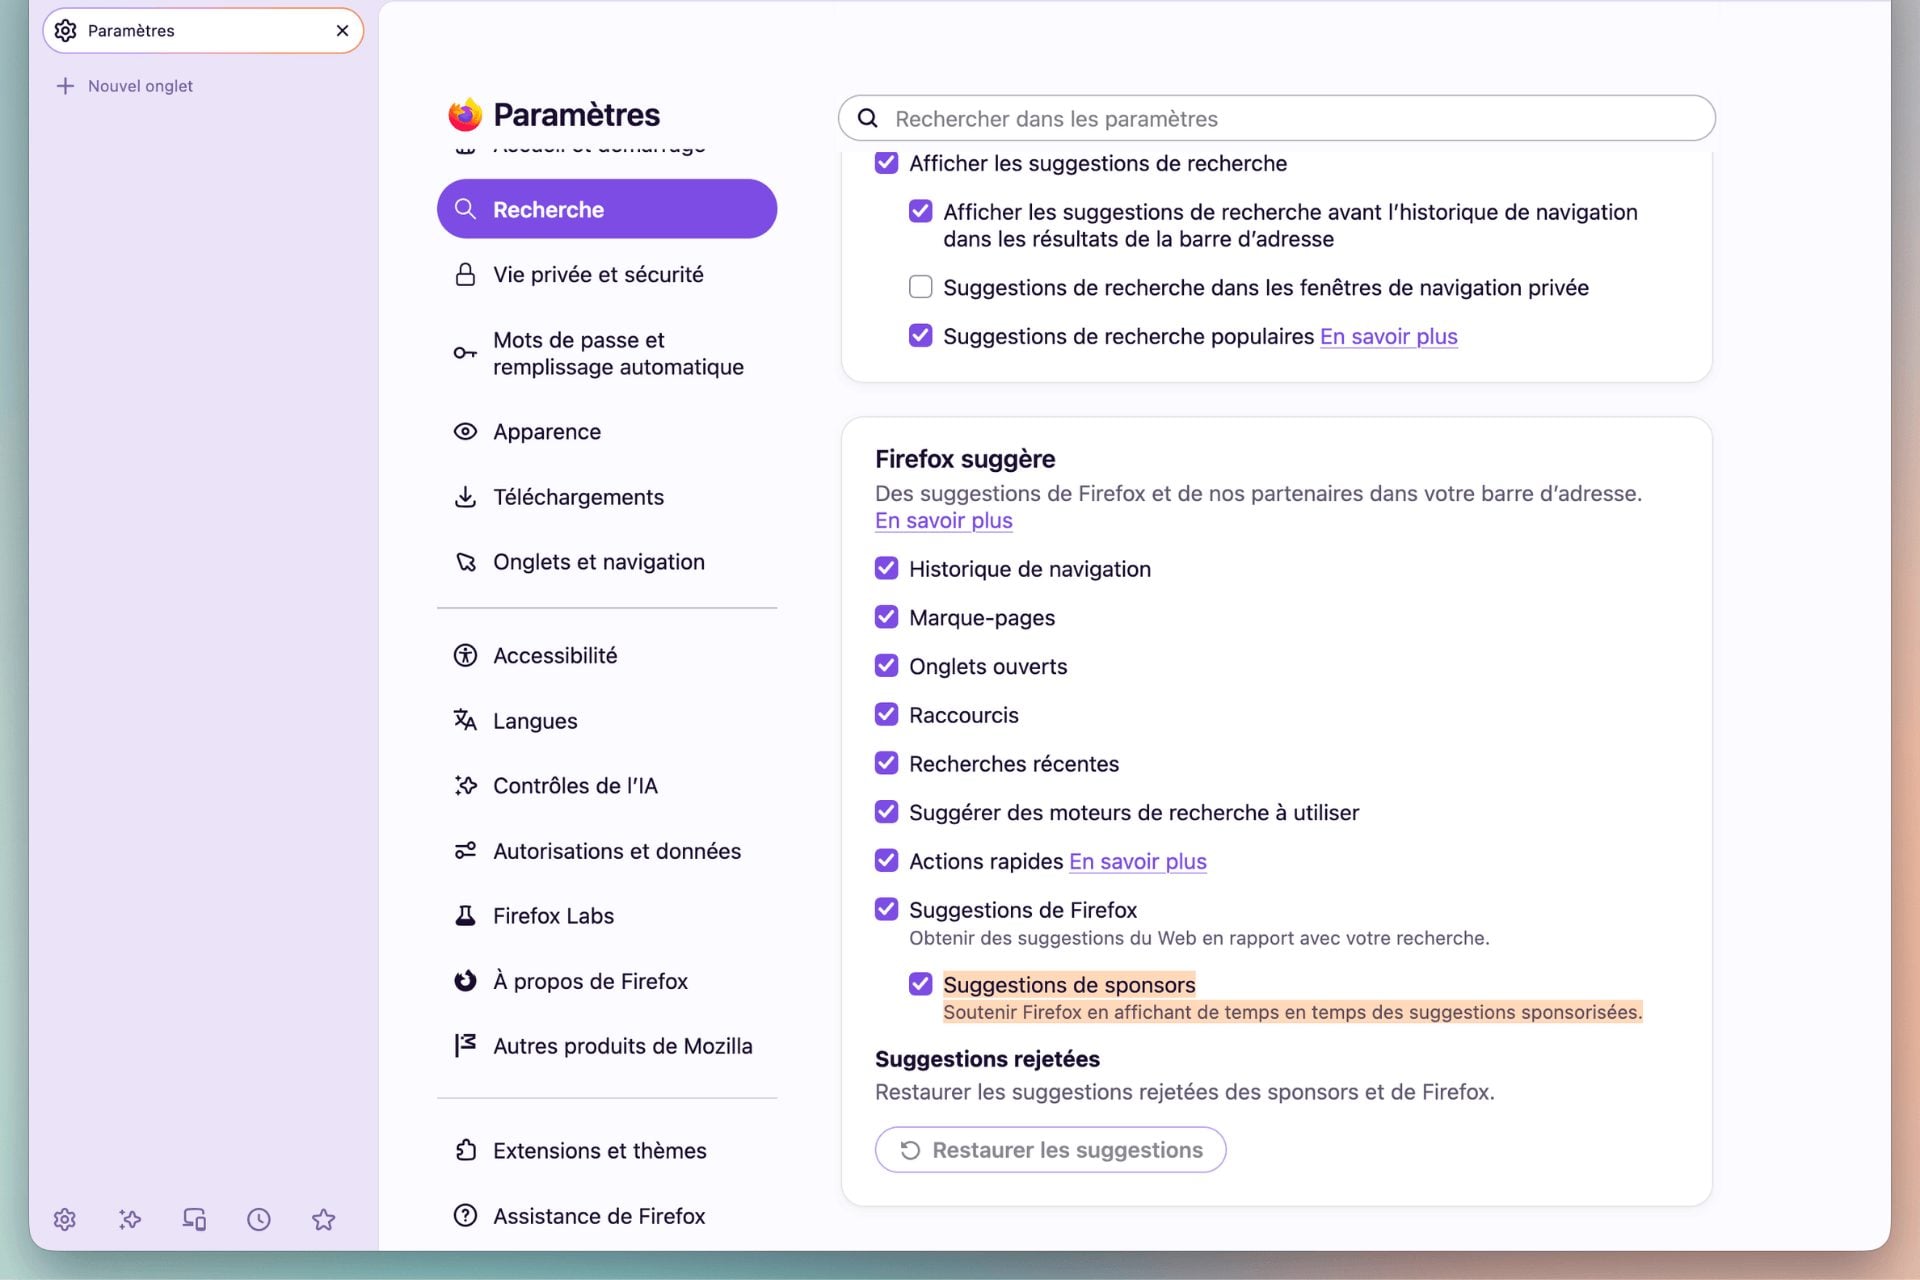The width and height of the screenshot is (1920, 1280).
Task: Uncheck Marque-pages checkbox
Action: point(886,617)
